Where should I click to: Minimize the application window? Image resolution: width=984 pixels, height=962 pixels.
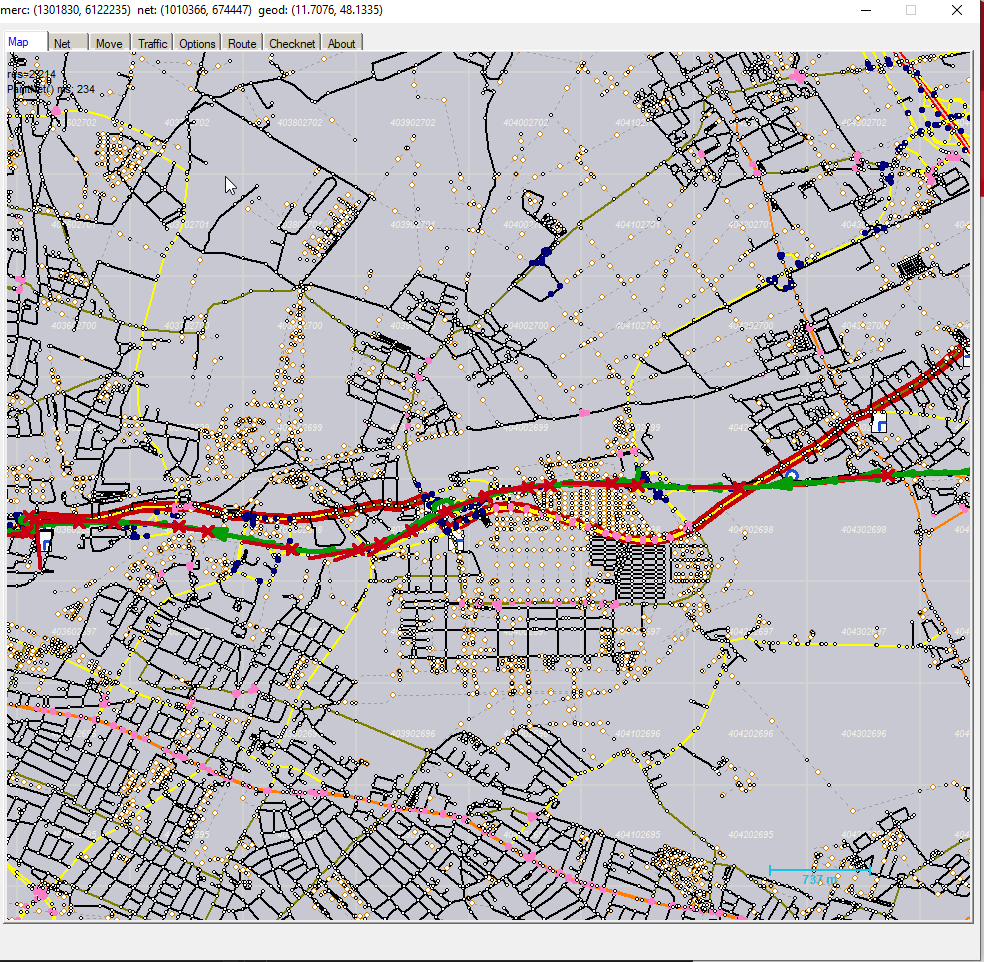pyautogui.click(x=865, y=10)
